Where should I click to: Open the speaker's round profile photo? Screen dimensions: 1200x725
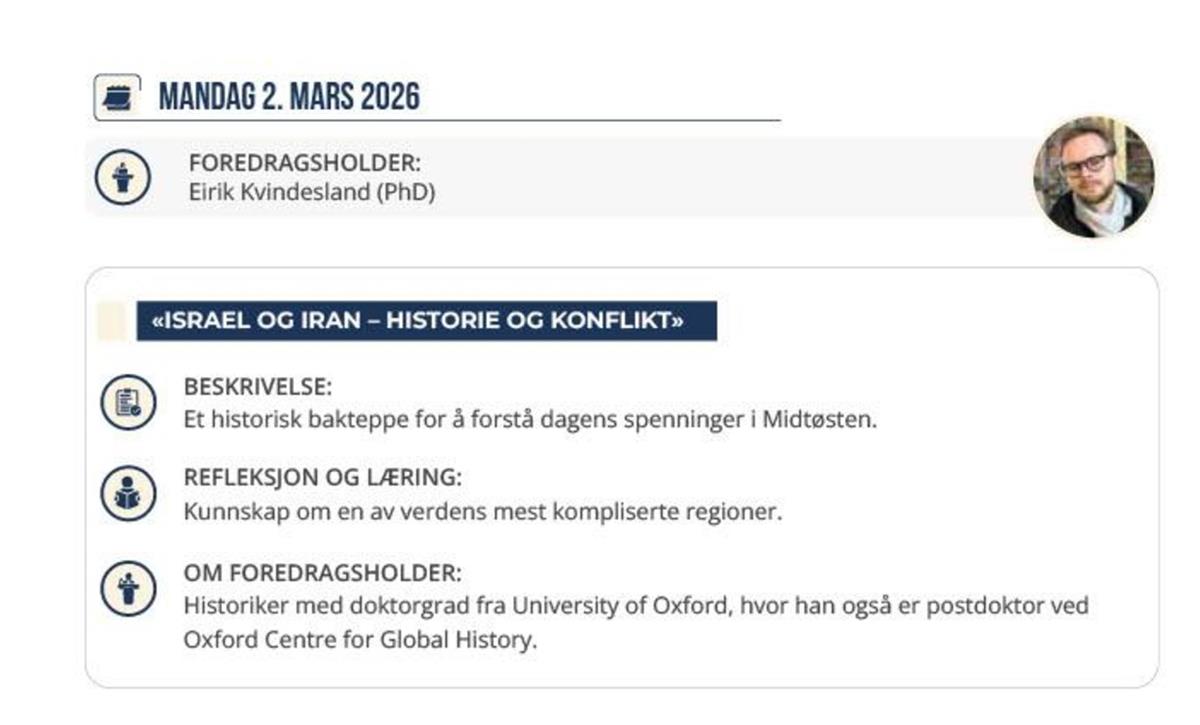click(1093, 177)
